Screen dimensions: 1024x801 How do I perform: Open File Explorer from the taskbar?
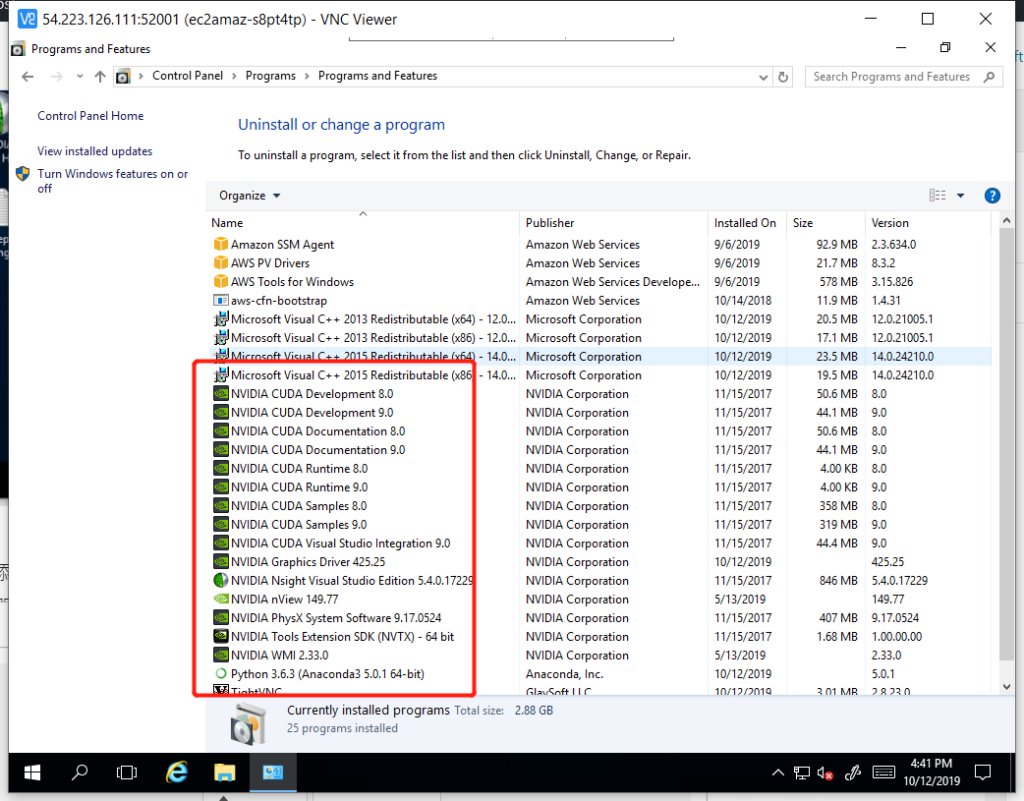coord(224,772)
